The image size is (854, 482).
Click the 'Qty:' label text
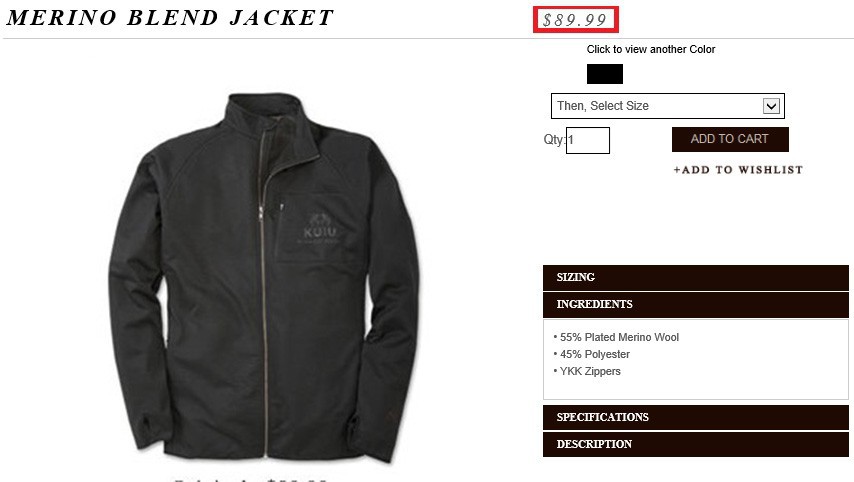[x=554, y=139]
